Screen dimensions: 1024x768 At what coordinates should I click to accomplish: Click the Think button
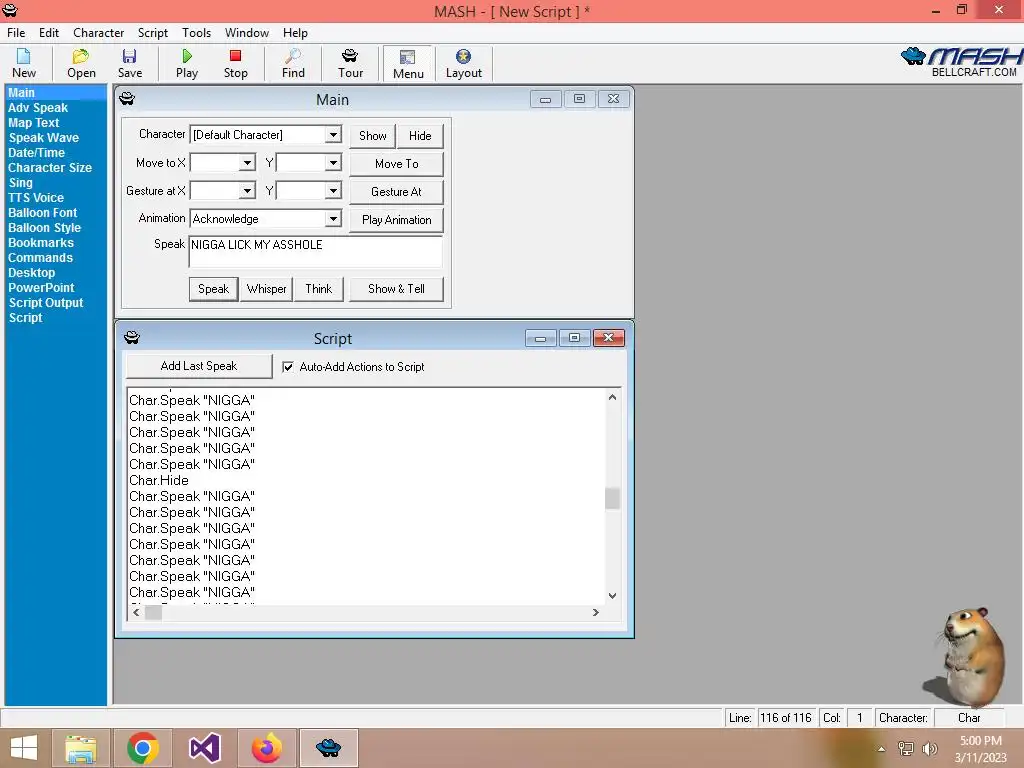pyautogui.click(x=319, y=289)
